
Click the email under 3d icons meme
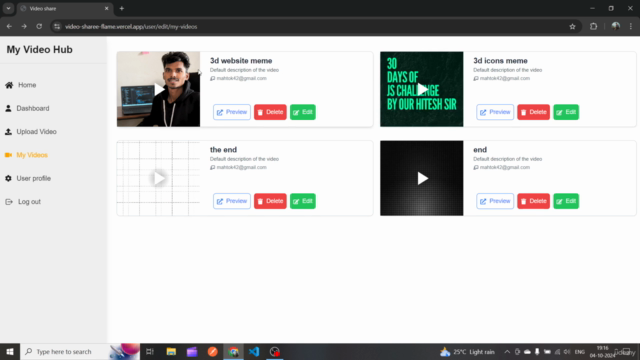click(504, 78)
